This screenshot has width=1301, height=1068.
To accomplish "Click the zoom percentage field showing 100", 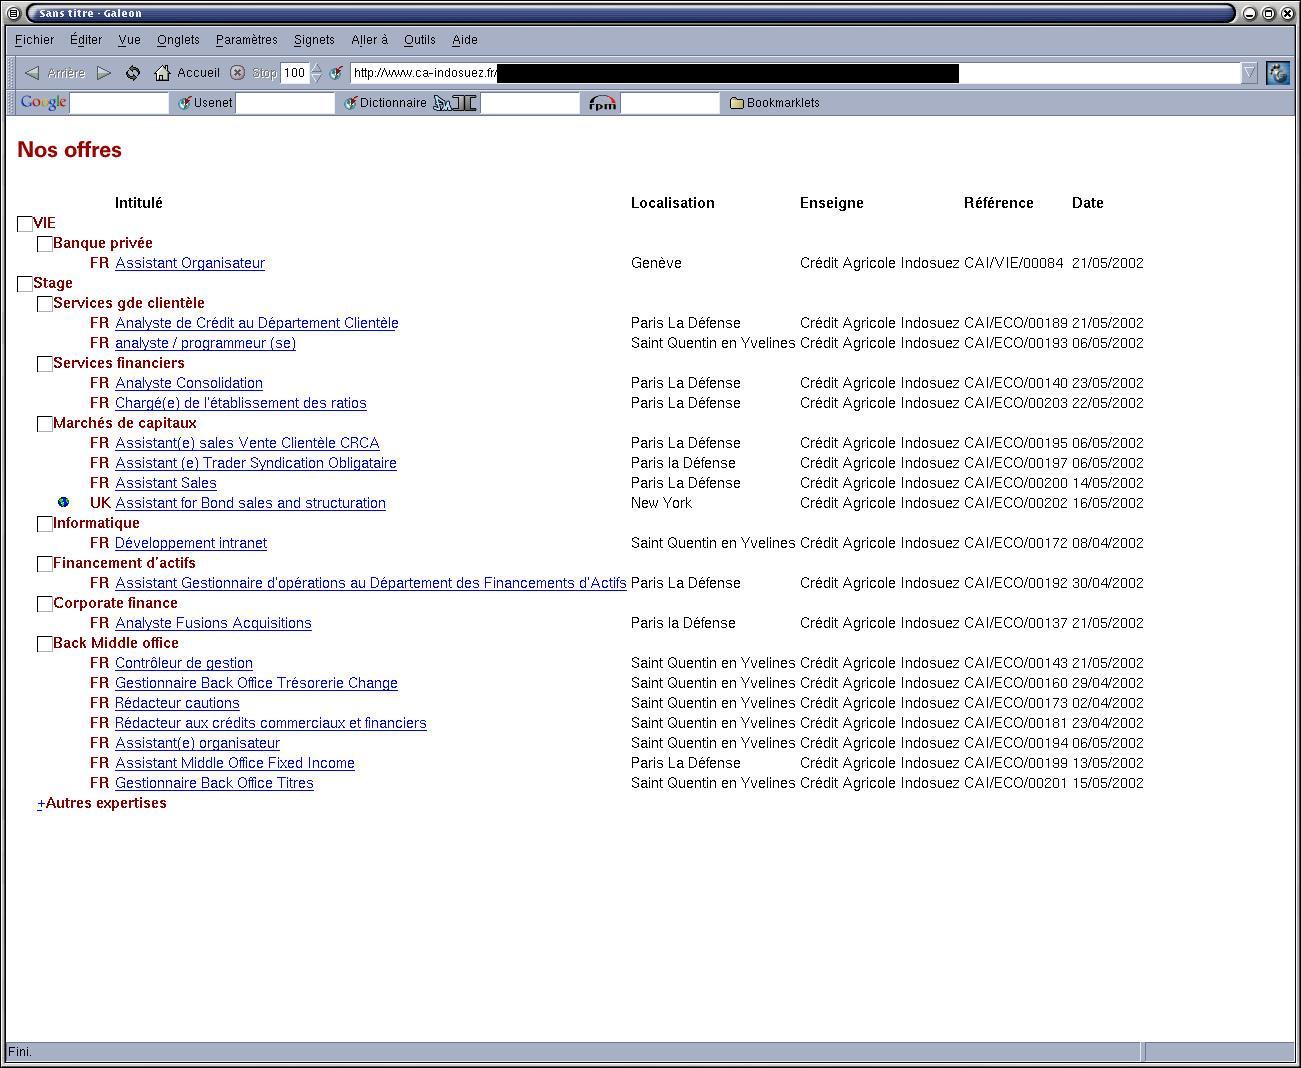I will pyautogui.click(x=295, y=73).
